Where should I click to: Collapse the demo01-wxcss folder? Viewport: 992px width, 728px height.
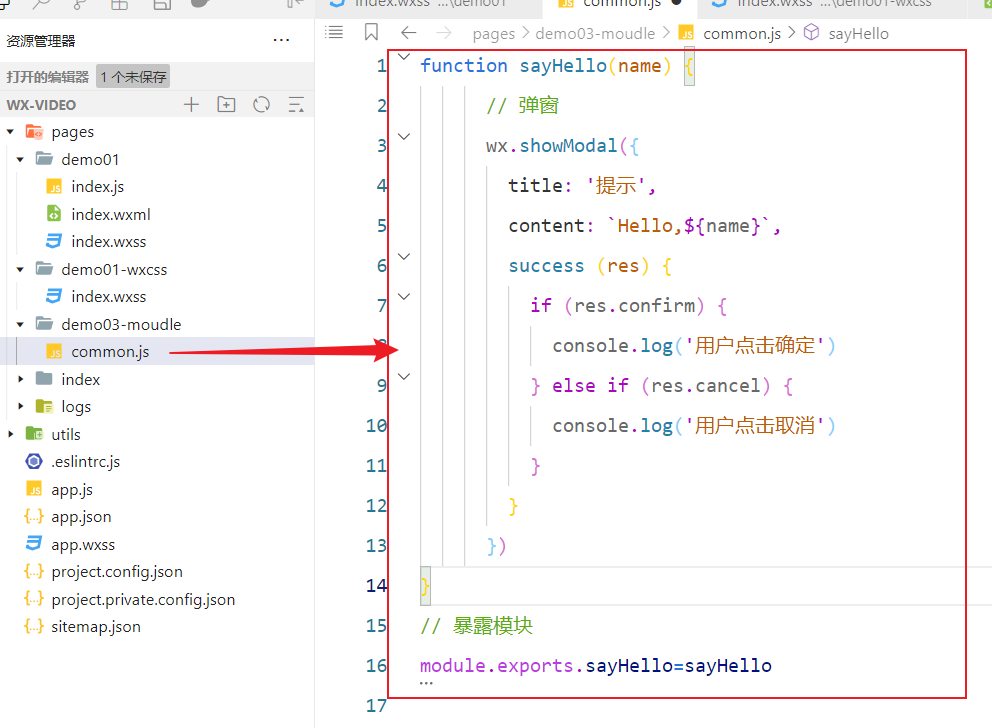(20, 269)
